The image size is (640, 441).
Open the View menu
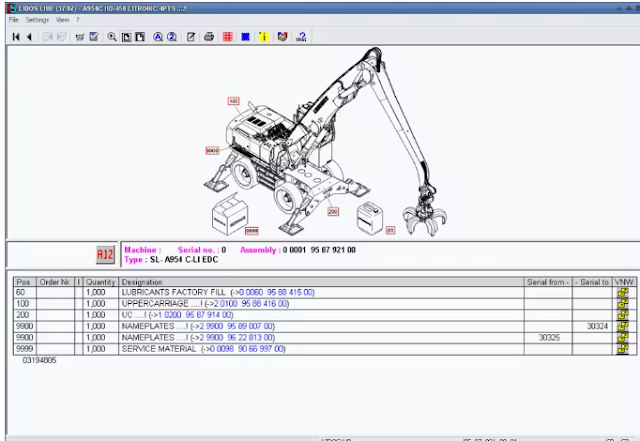pyautogui.click(x=62, y=20)
